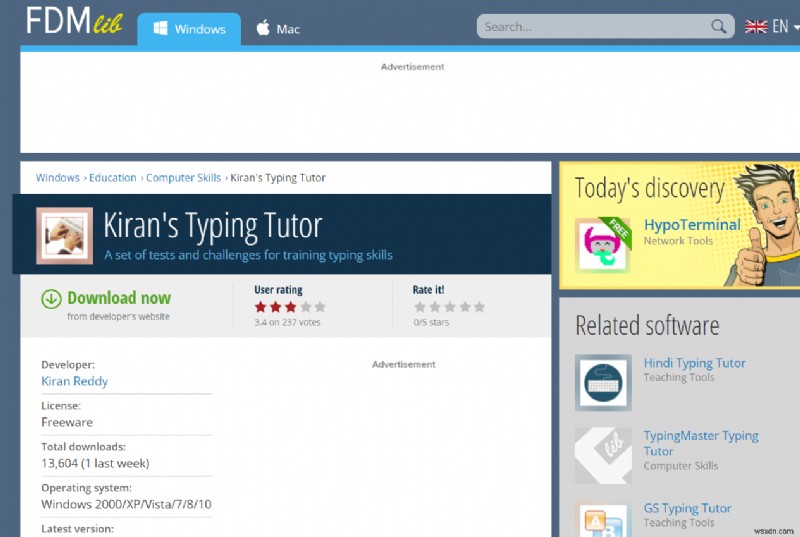The height and width of the screenshot is (537, 800).
Task: Click the FDMlib logo
Action: point(74,21)
